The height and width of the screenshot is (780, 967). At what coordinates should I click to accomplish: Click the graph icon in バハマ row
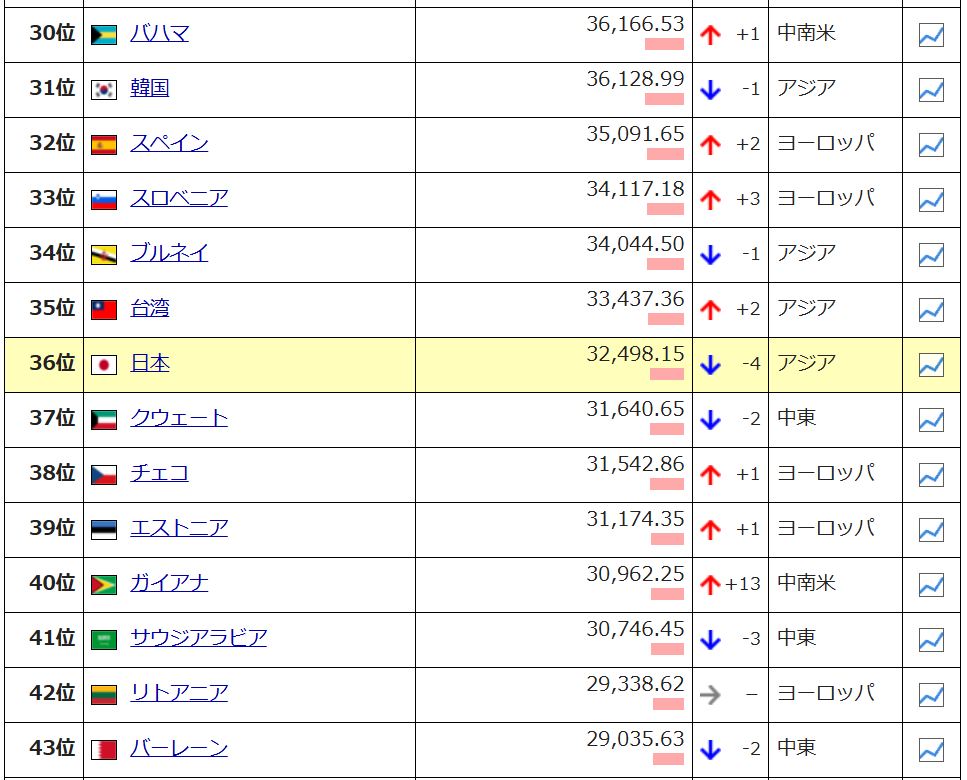click(931, 35)
